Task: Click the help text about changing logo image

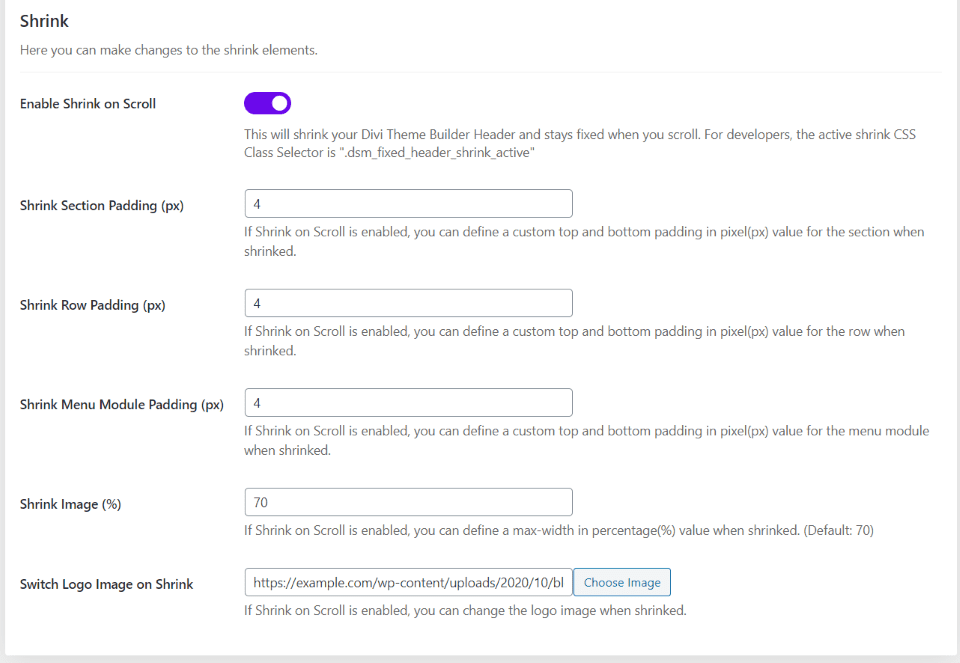Action: (x=465, y=610)
